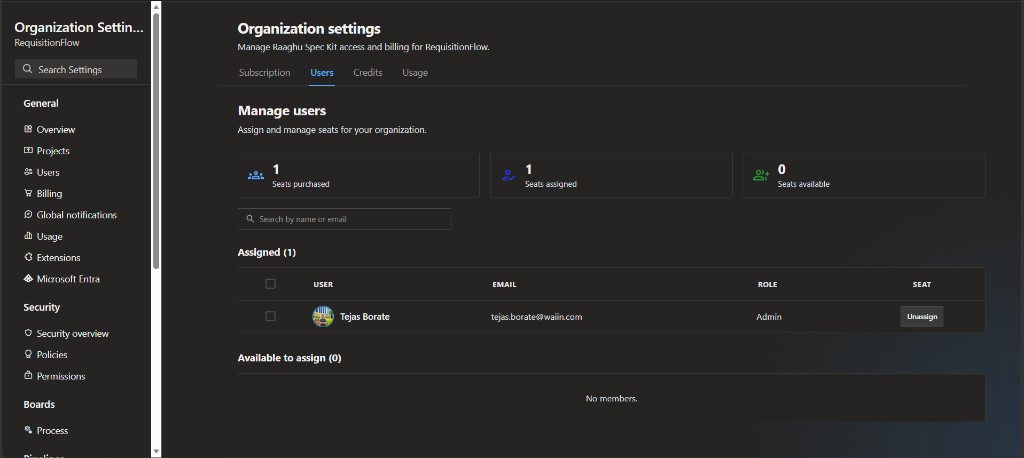Click the SEAT column header
Screen dimensions: 1024x458
point(921,284)
